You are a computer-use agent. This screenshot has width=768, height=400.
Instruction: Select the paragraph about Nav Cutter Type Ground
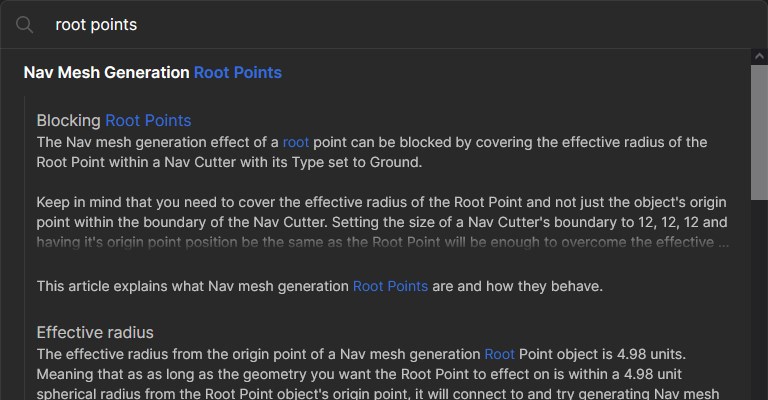(372, 152)
